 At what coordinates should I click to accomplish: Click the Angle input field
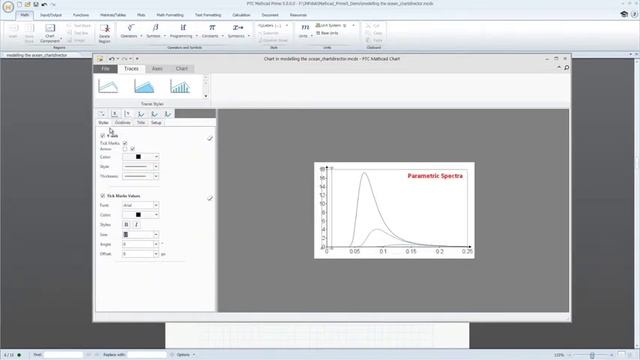coord(138,244)
